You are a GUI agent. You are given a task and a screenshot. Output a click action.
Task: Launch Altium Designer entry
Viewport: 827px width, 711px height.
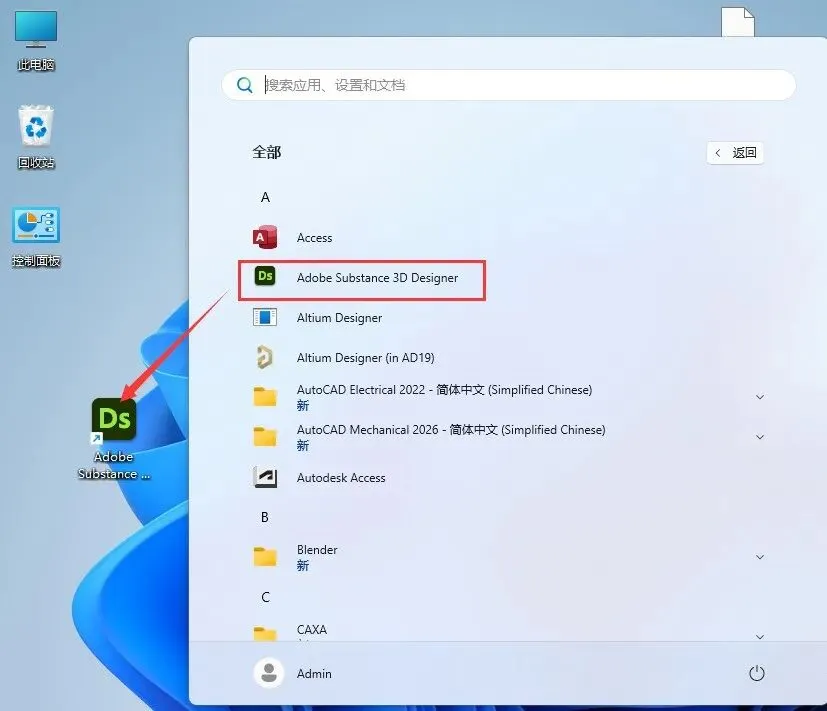(x=339, y=318)
